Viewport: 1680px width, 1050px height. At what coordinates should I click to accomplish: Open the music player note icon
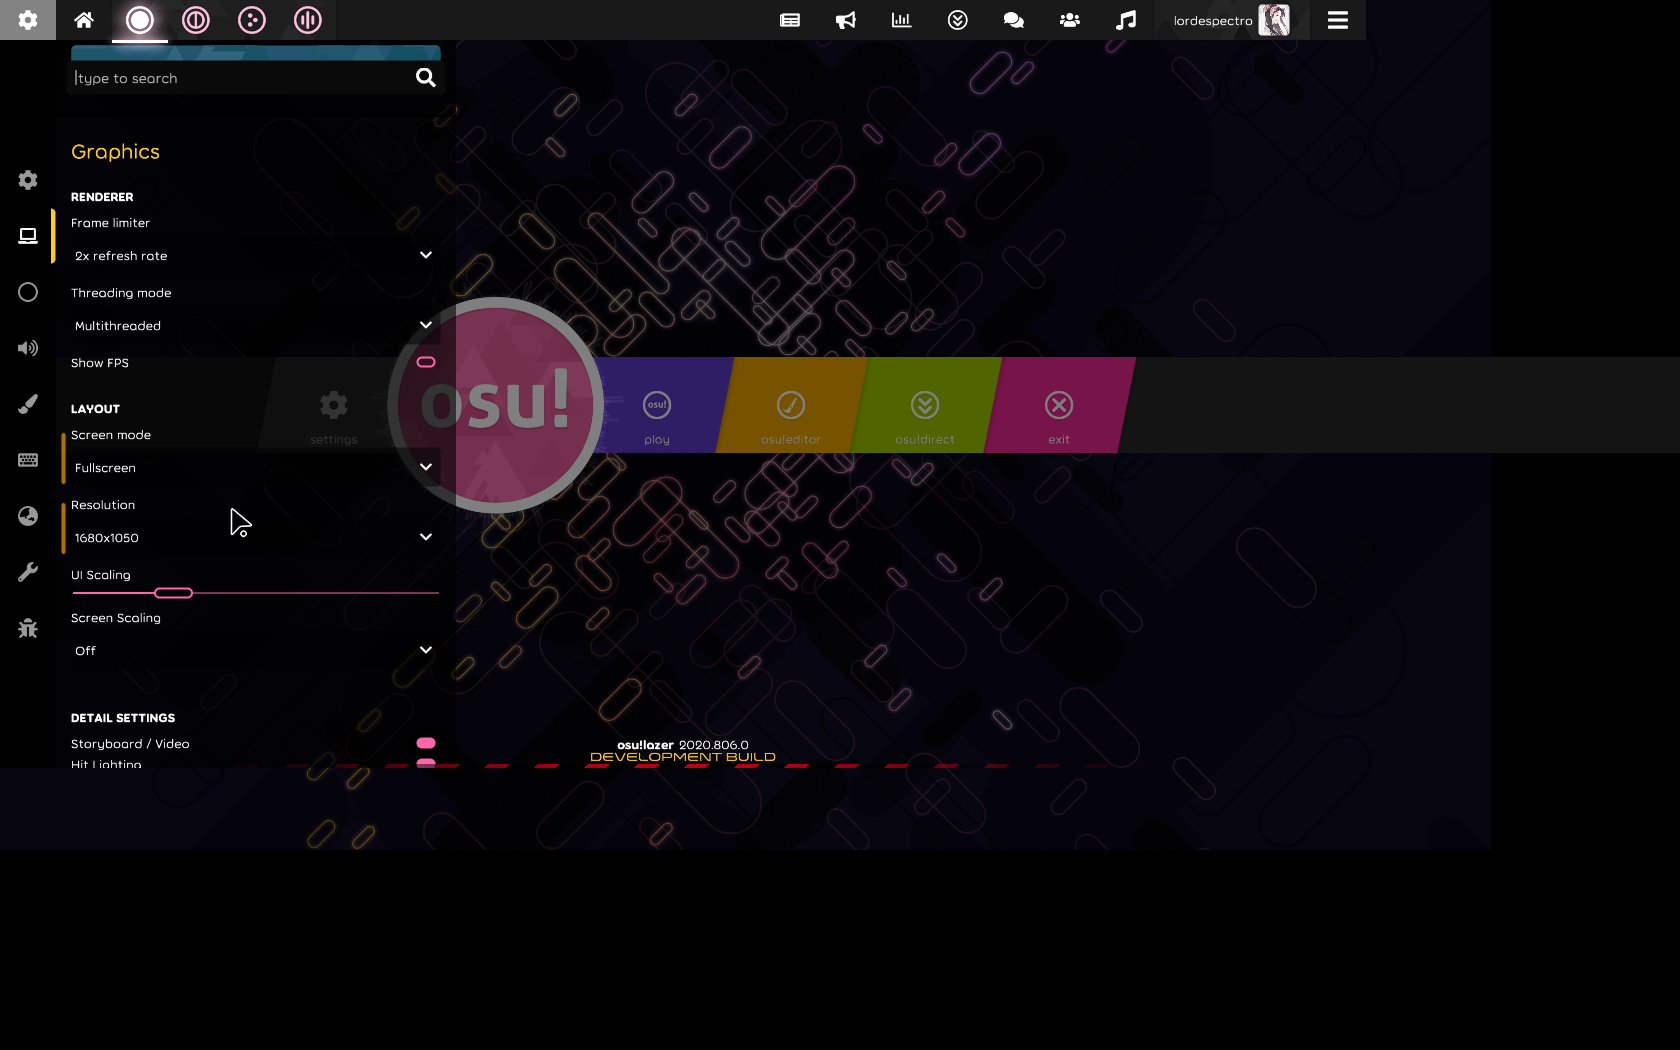[1126, 20]
